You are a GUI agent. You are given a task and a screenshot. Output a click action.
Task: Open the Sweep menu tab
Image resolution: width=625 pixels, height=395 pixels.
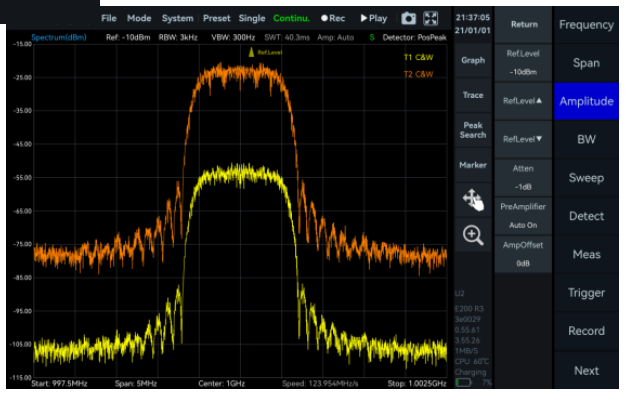pos(586,178)
